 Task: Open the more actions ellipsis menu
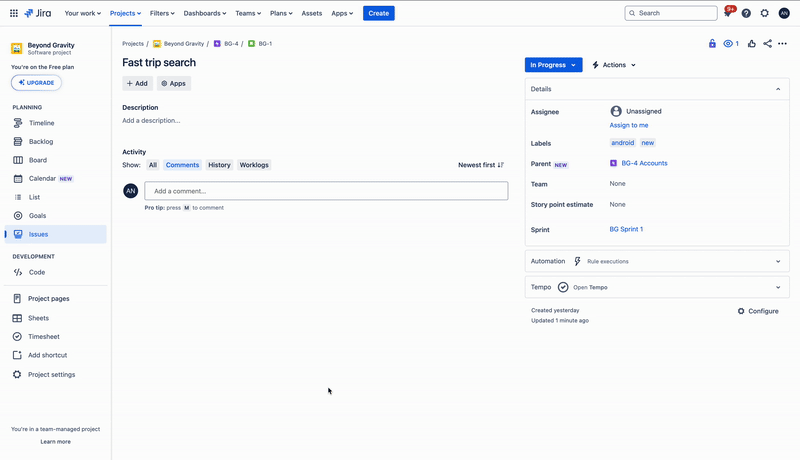pos(782,44)
